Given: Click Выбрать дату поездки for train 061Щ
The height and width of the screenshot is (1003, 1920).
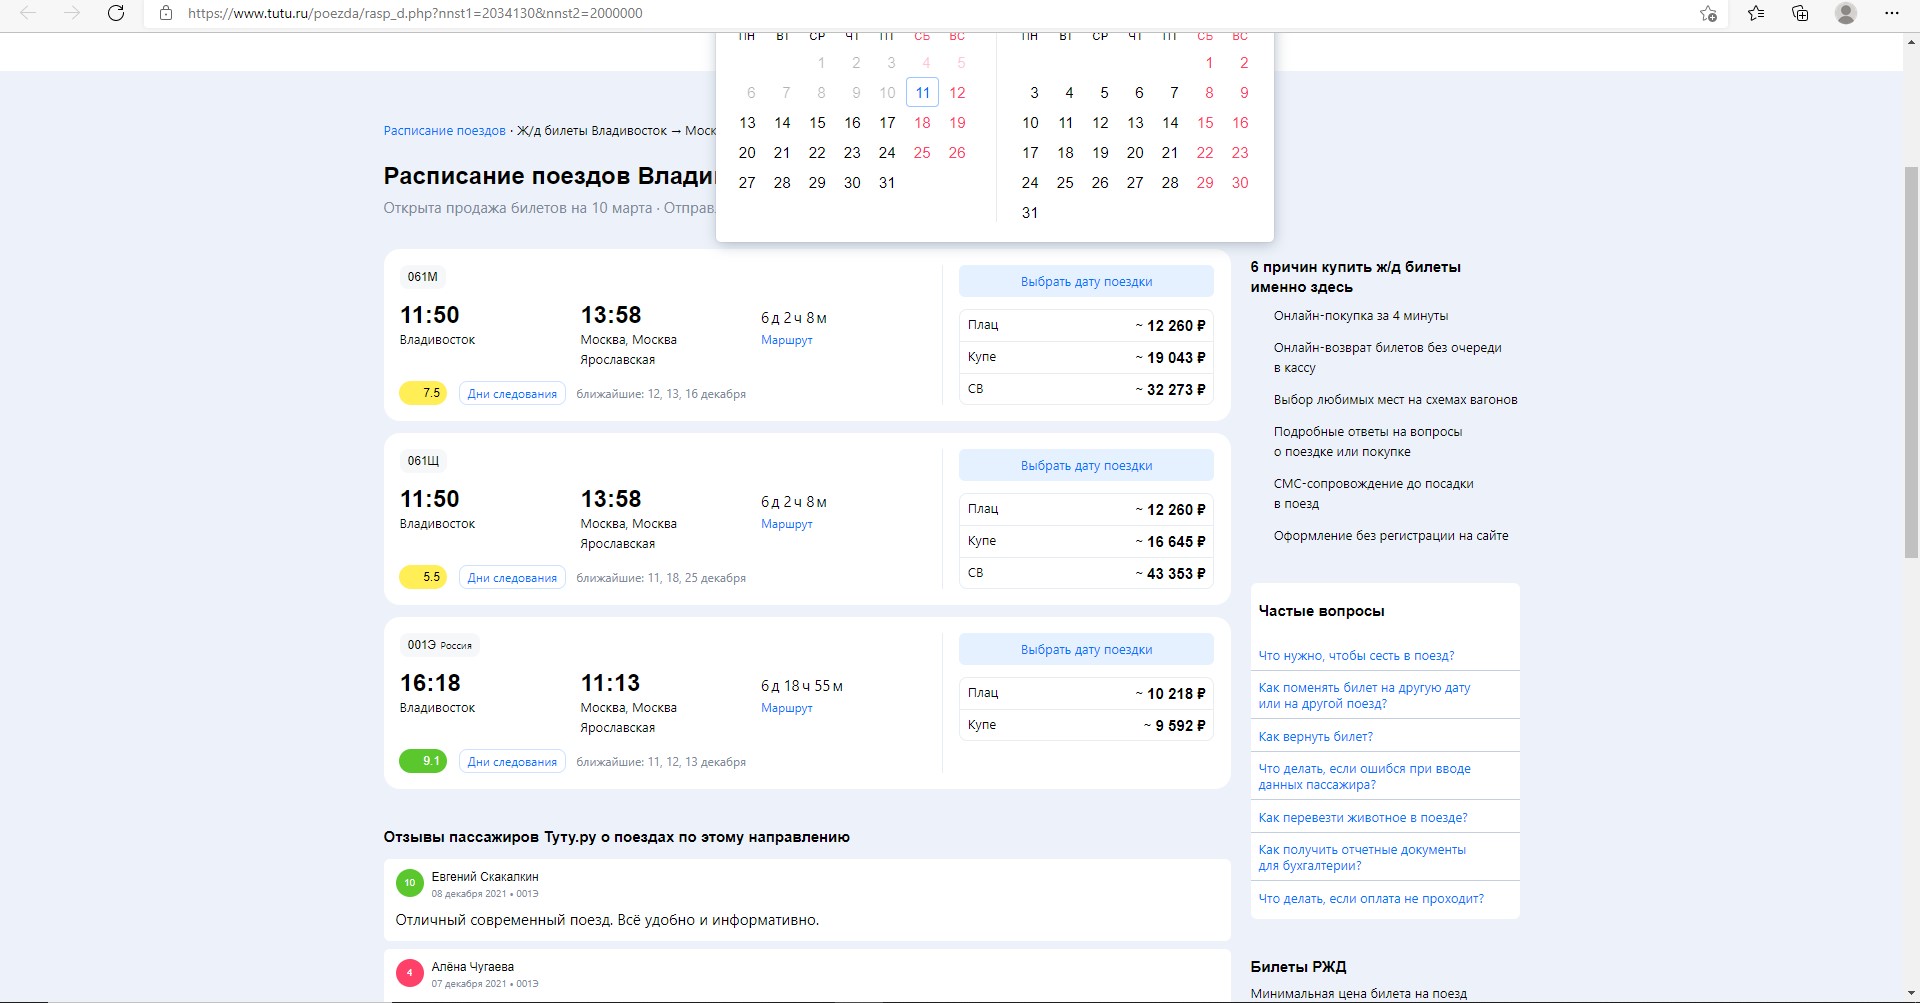Looking at the screenshot, I should [x=1086, y=466].
